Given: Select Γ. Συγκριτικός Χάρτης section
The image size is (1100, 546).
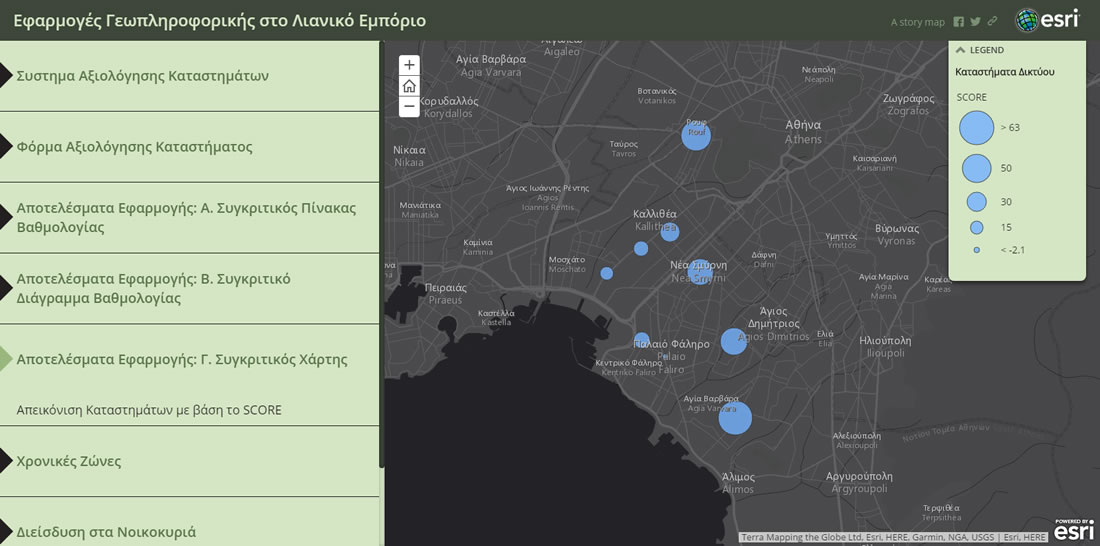Looking at the screenshot, I should click(182, 359).
